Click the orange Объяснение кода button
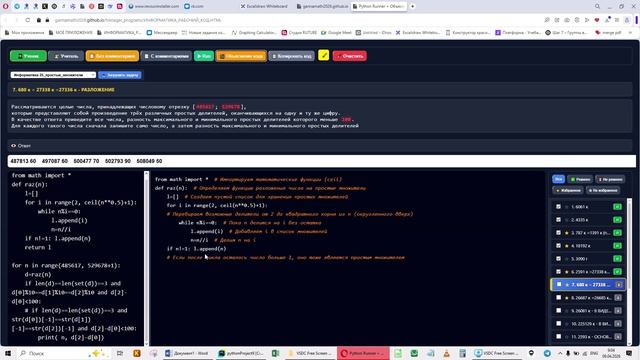Image resolution: width=640 pixels, height=360 pixels. pos(241,56)
